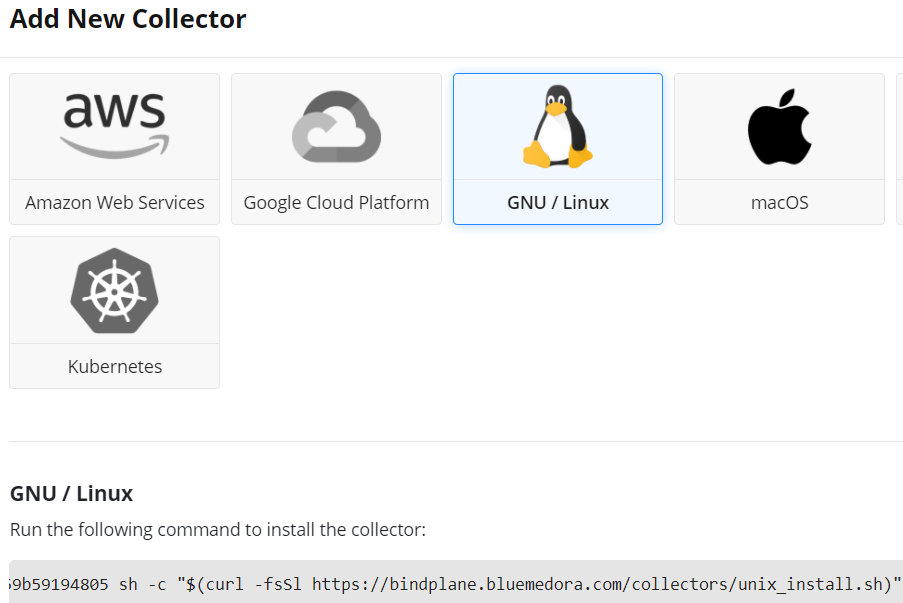Click the Linux penguin icon
This screenshot has height=603, width=903.
[x=557, y=127]
